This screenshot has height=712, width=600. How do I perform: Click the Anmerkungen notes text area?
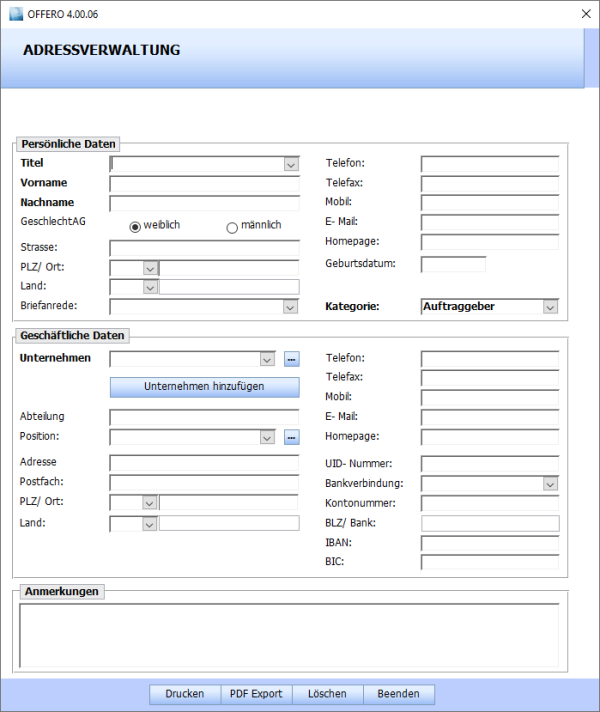coord(289,635)
